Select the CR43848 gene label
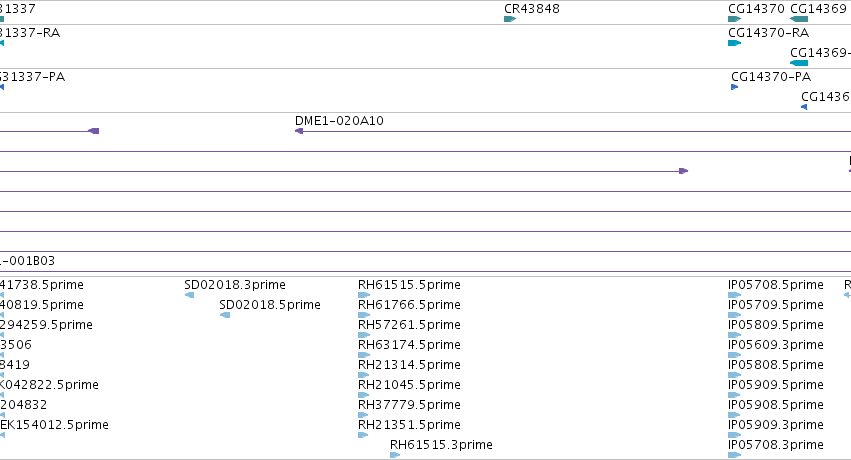 click(532, 9)
